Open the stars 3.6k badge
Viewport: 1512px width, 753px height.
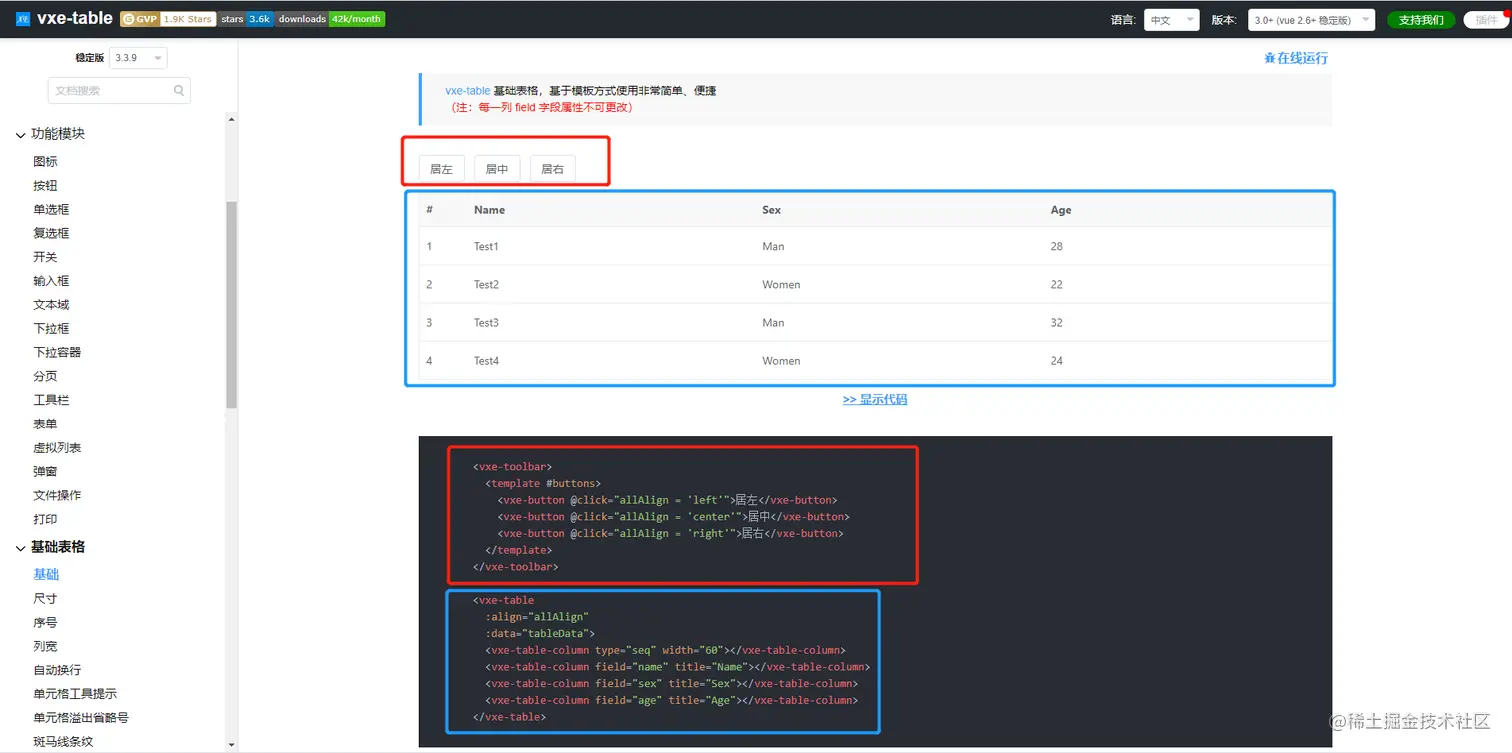(247, 19)
